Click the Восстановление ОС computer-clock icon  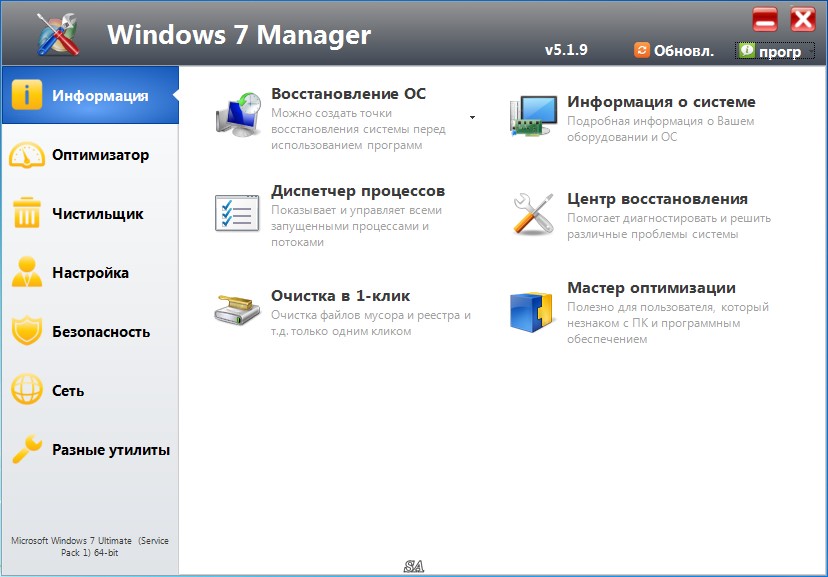tap(239, 115)
